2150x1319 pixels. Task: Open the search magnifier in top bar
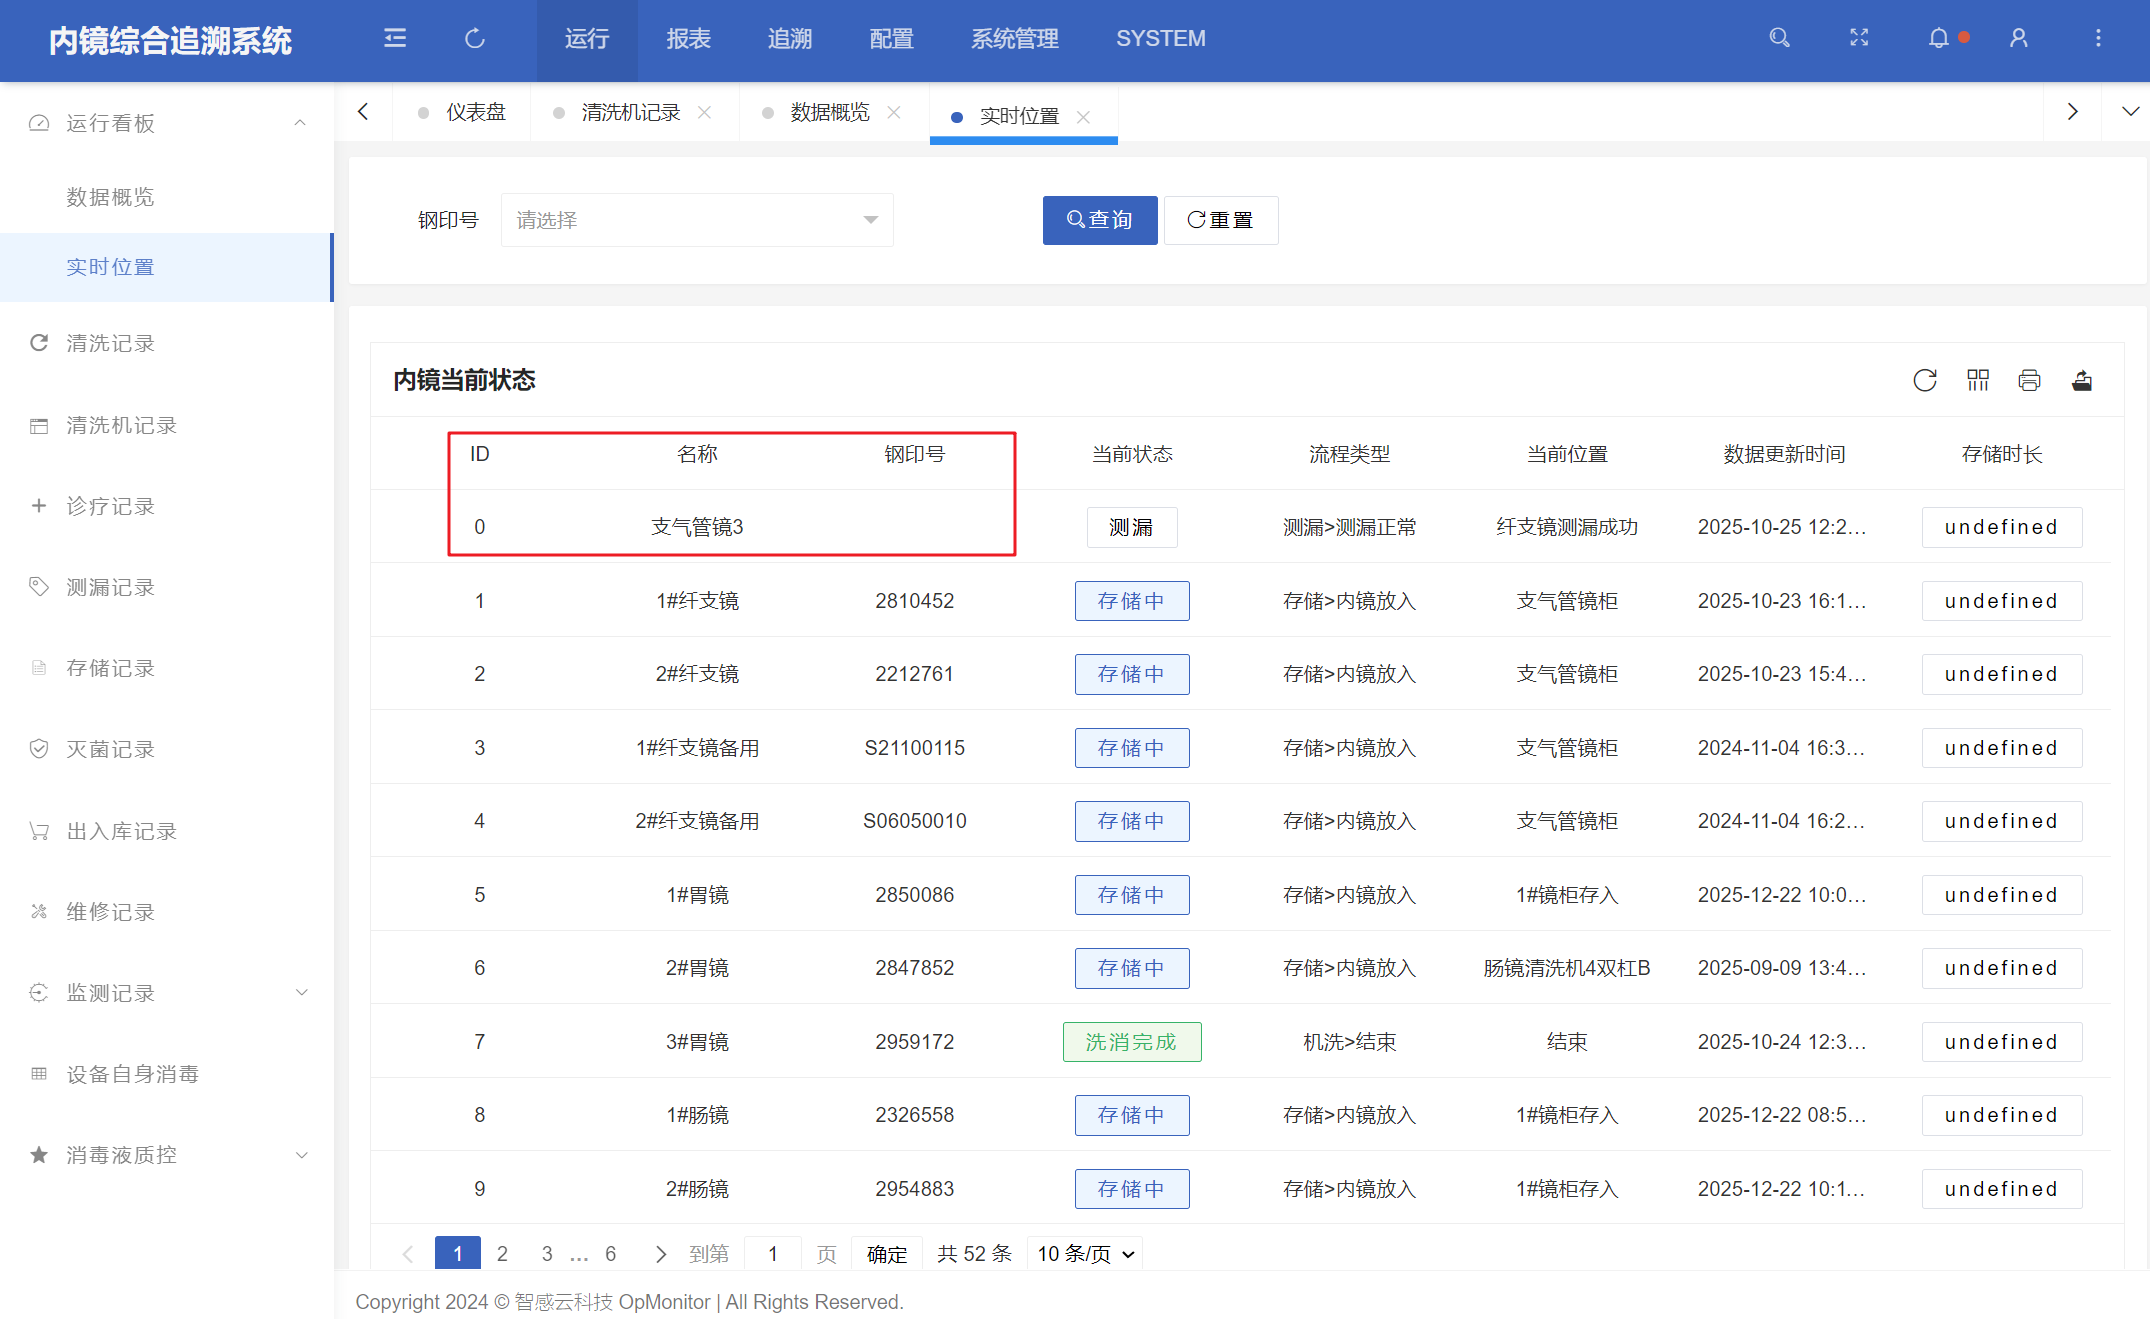click(x=1779, y=38)
